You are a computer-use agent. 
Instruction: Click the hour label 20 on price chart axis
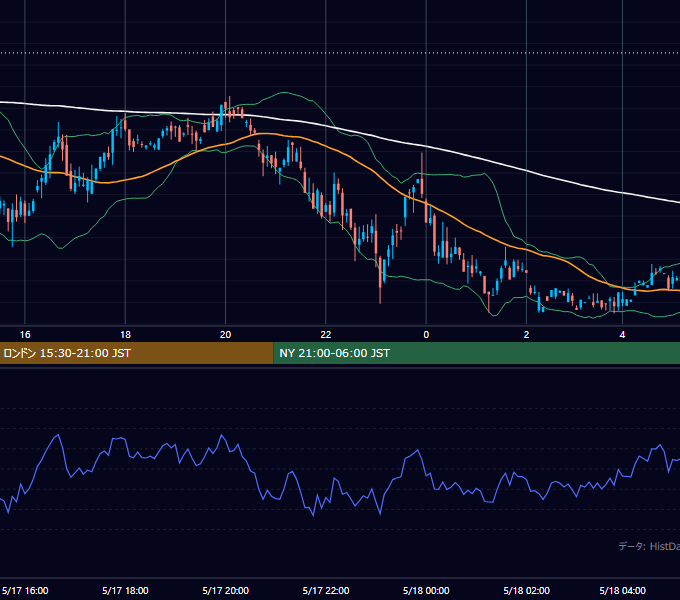(226, 334)
